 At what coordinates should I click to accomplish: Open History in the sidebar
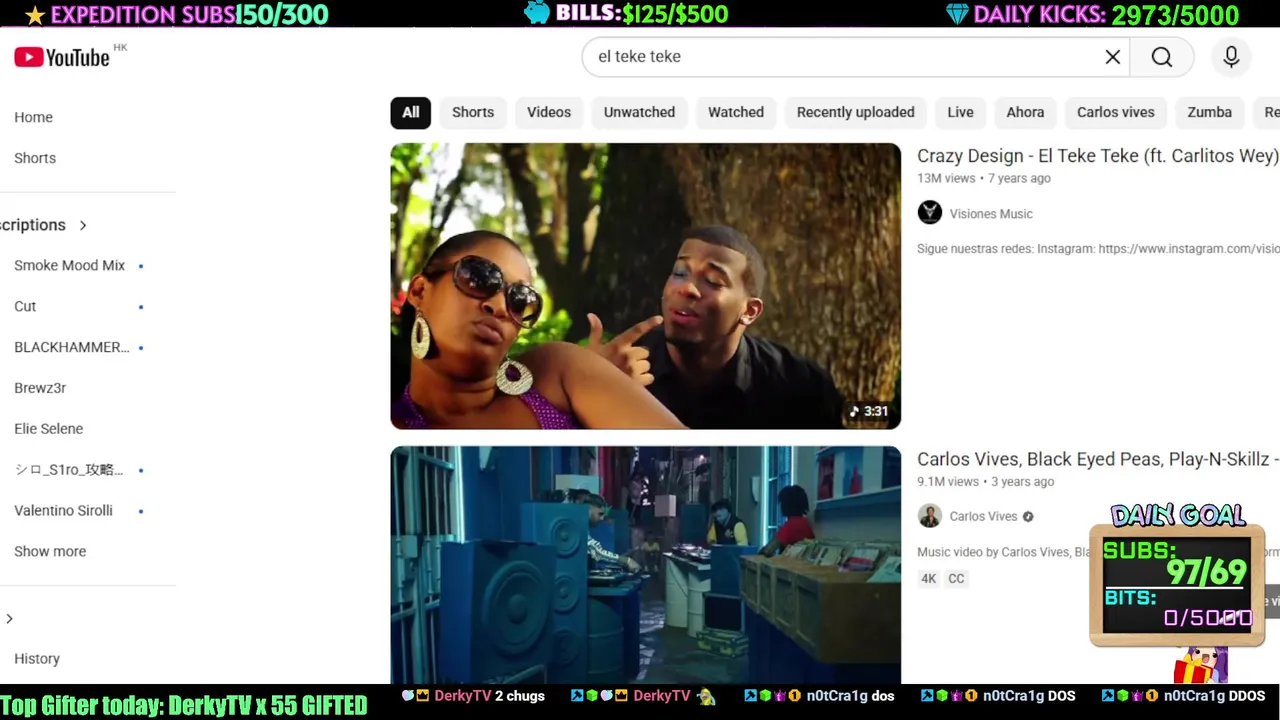[37, 659]
